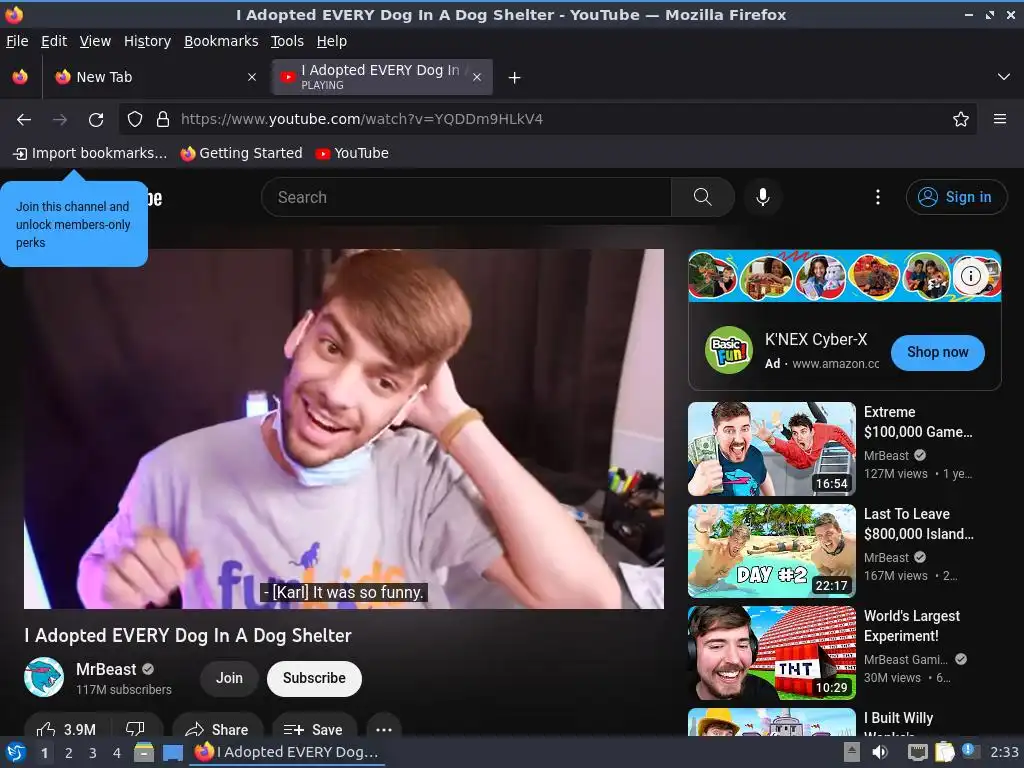Open more actions ellipsis below video
This screenshot has width=1024, height=768.
pyautogui.click(x=384, y=729)
